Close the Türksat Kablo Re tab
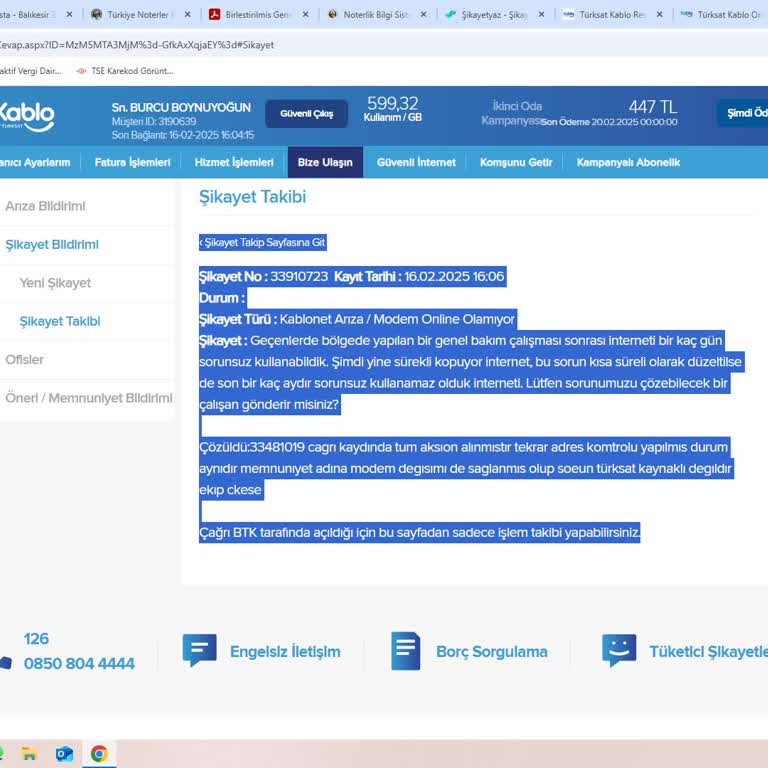 [x=660, y=15]
